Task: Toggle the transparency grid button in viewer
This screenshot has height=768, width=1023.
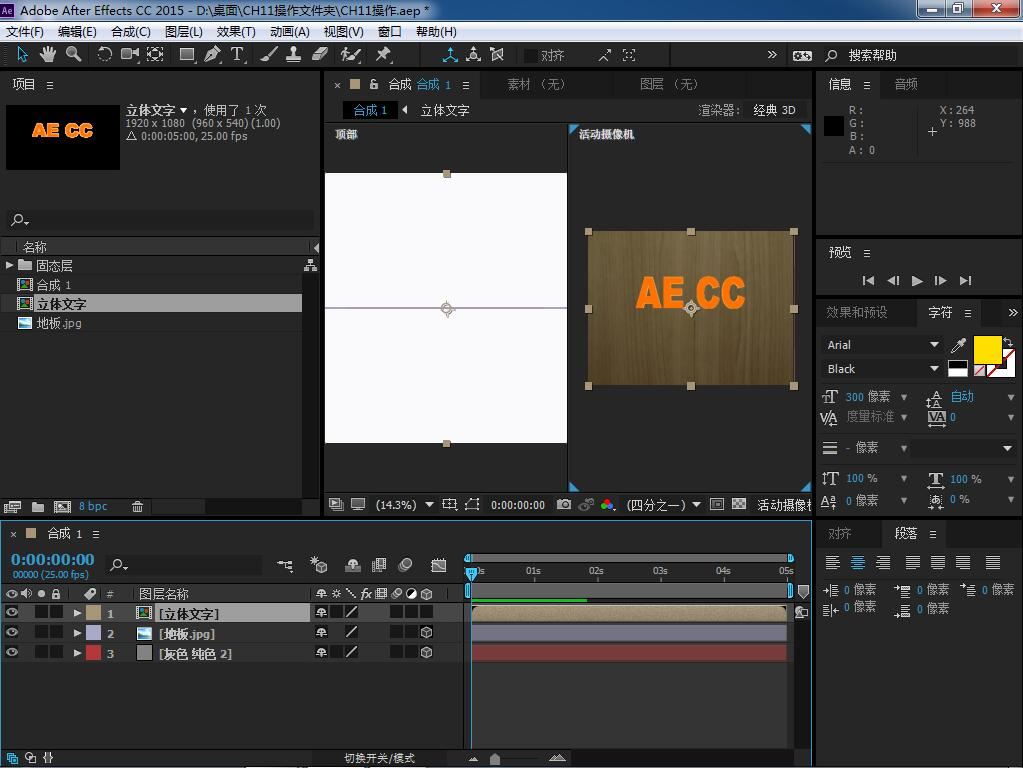Action: pyautogui.click(x=739, y=504)
